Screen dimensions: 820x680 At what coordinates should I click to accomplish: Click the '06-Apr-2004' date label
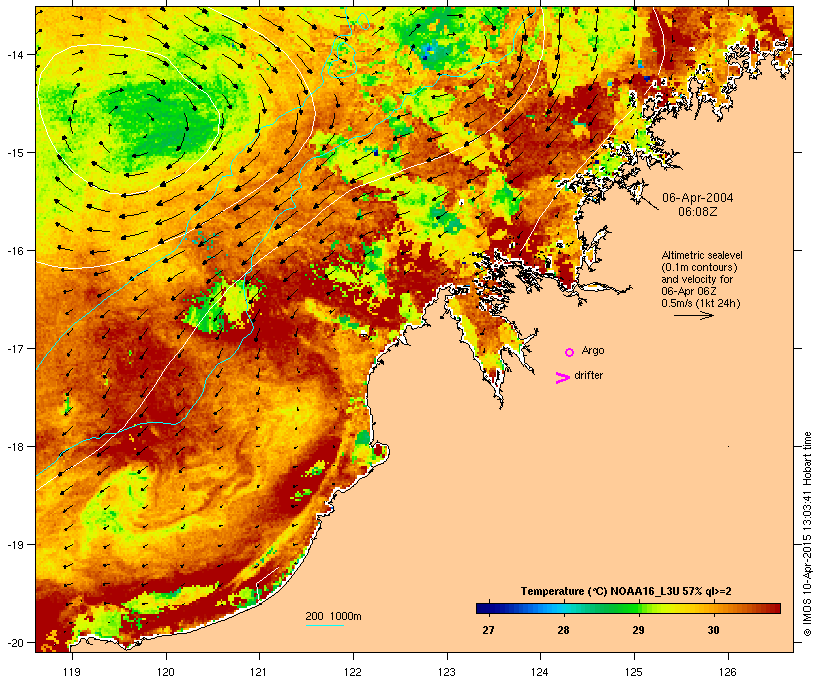698,198
